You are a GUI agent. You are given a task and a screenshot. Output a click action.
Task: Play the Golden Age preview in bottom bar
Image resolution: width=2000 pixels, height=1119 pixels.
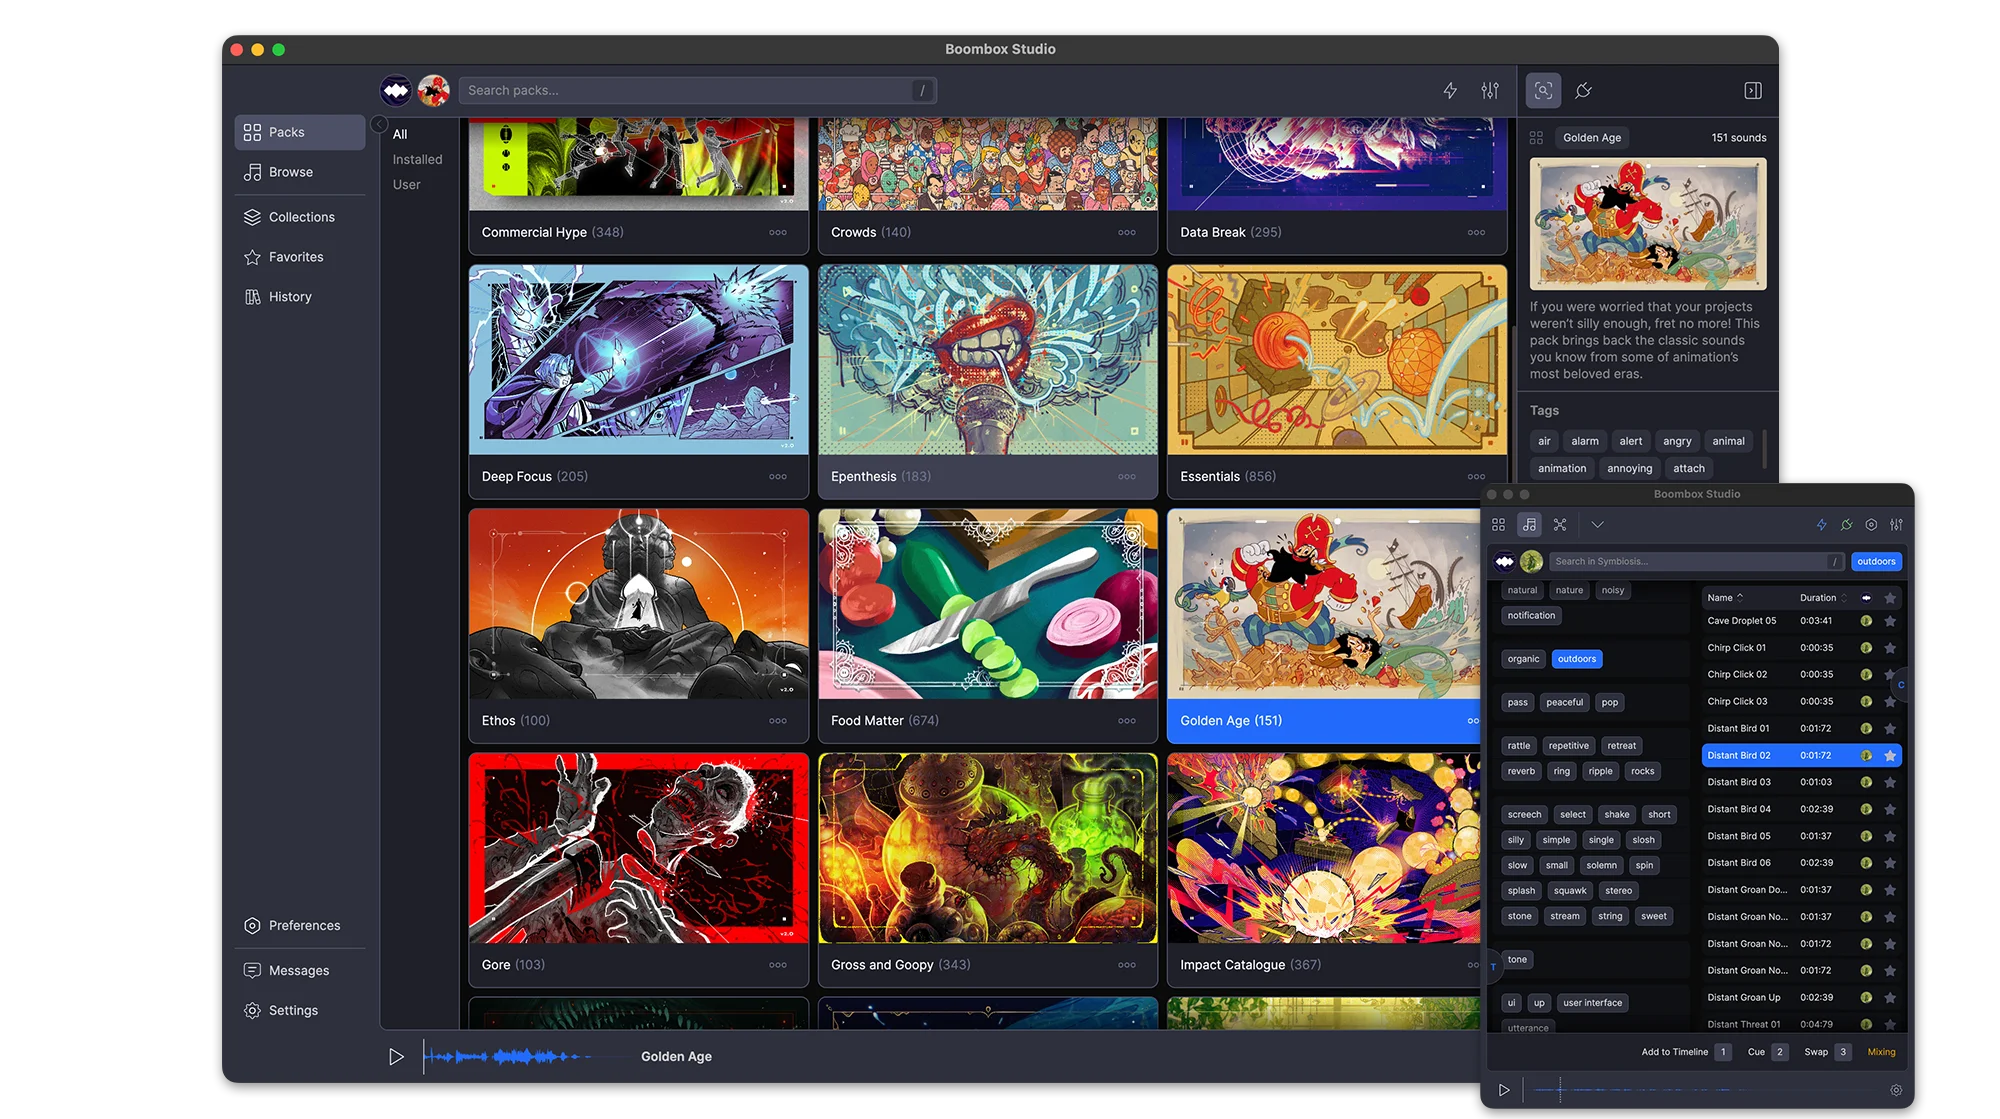point(396,1057)
